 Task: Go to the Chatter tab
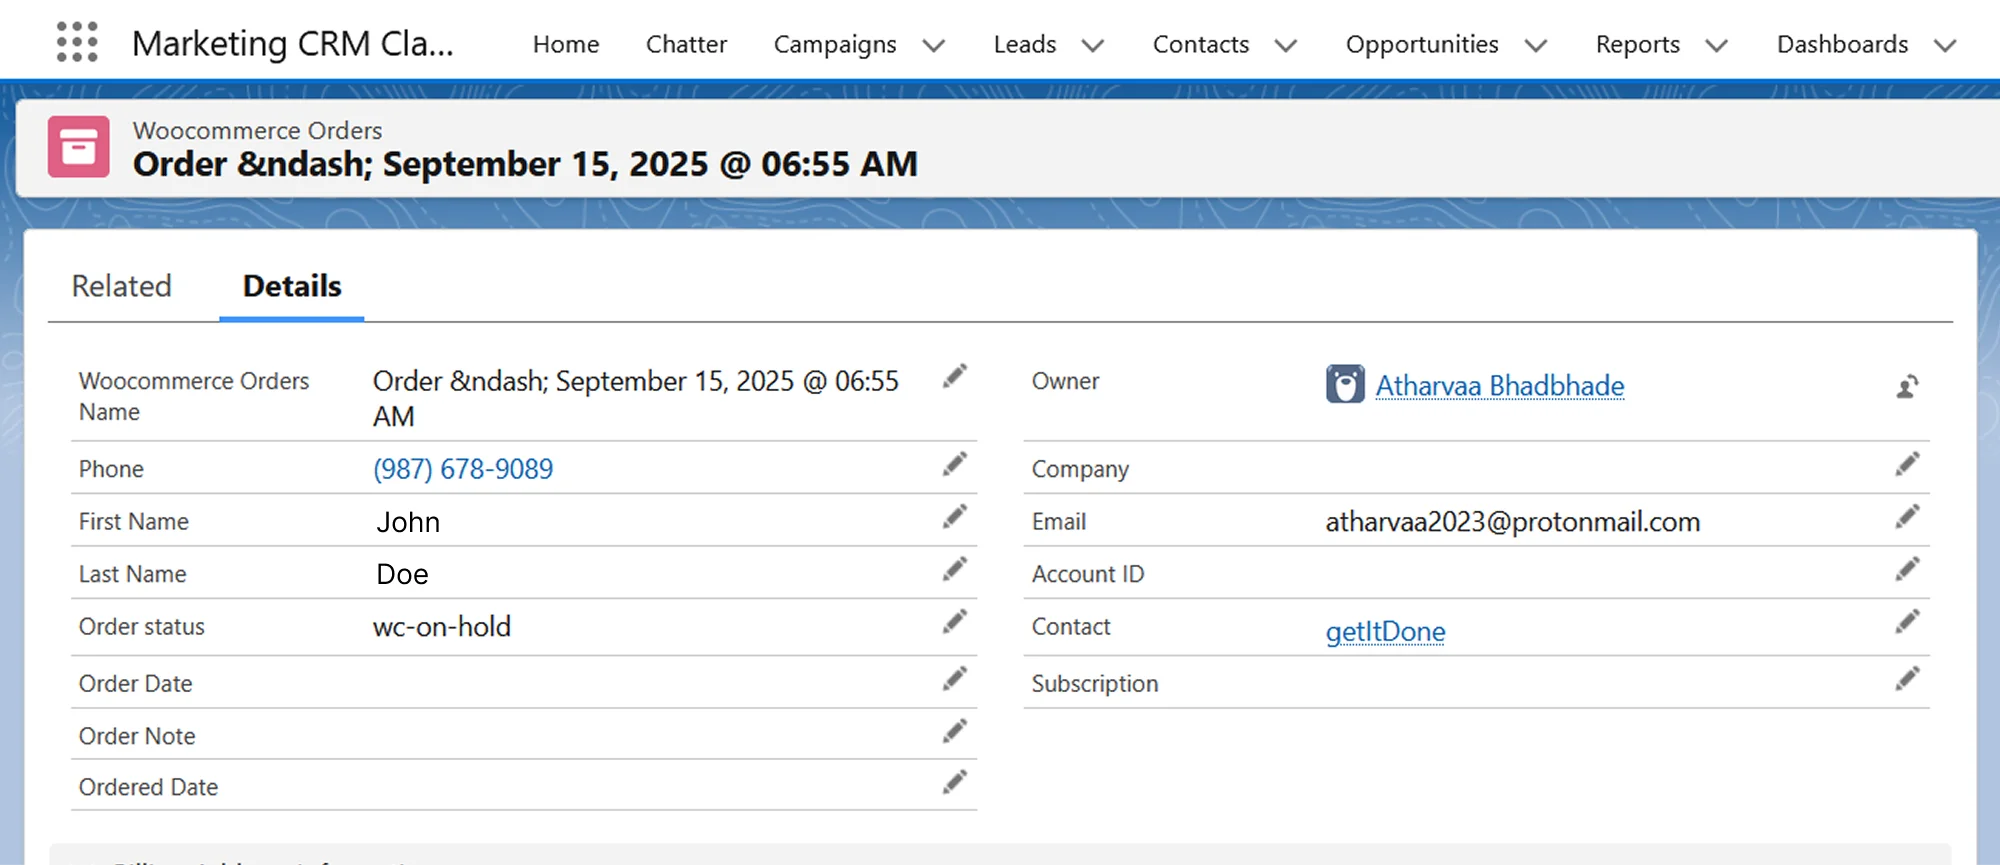pyautogui.click(x=686, y=44)
